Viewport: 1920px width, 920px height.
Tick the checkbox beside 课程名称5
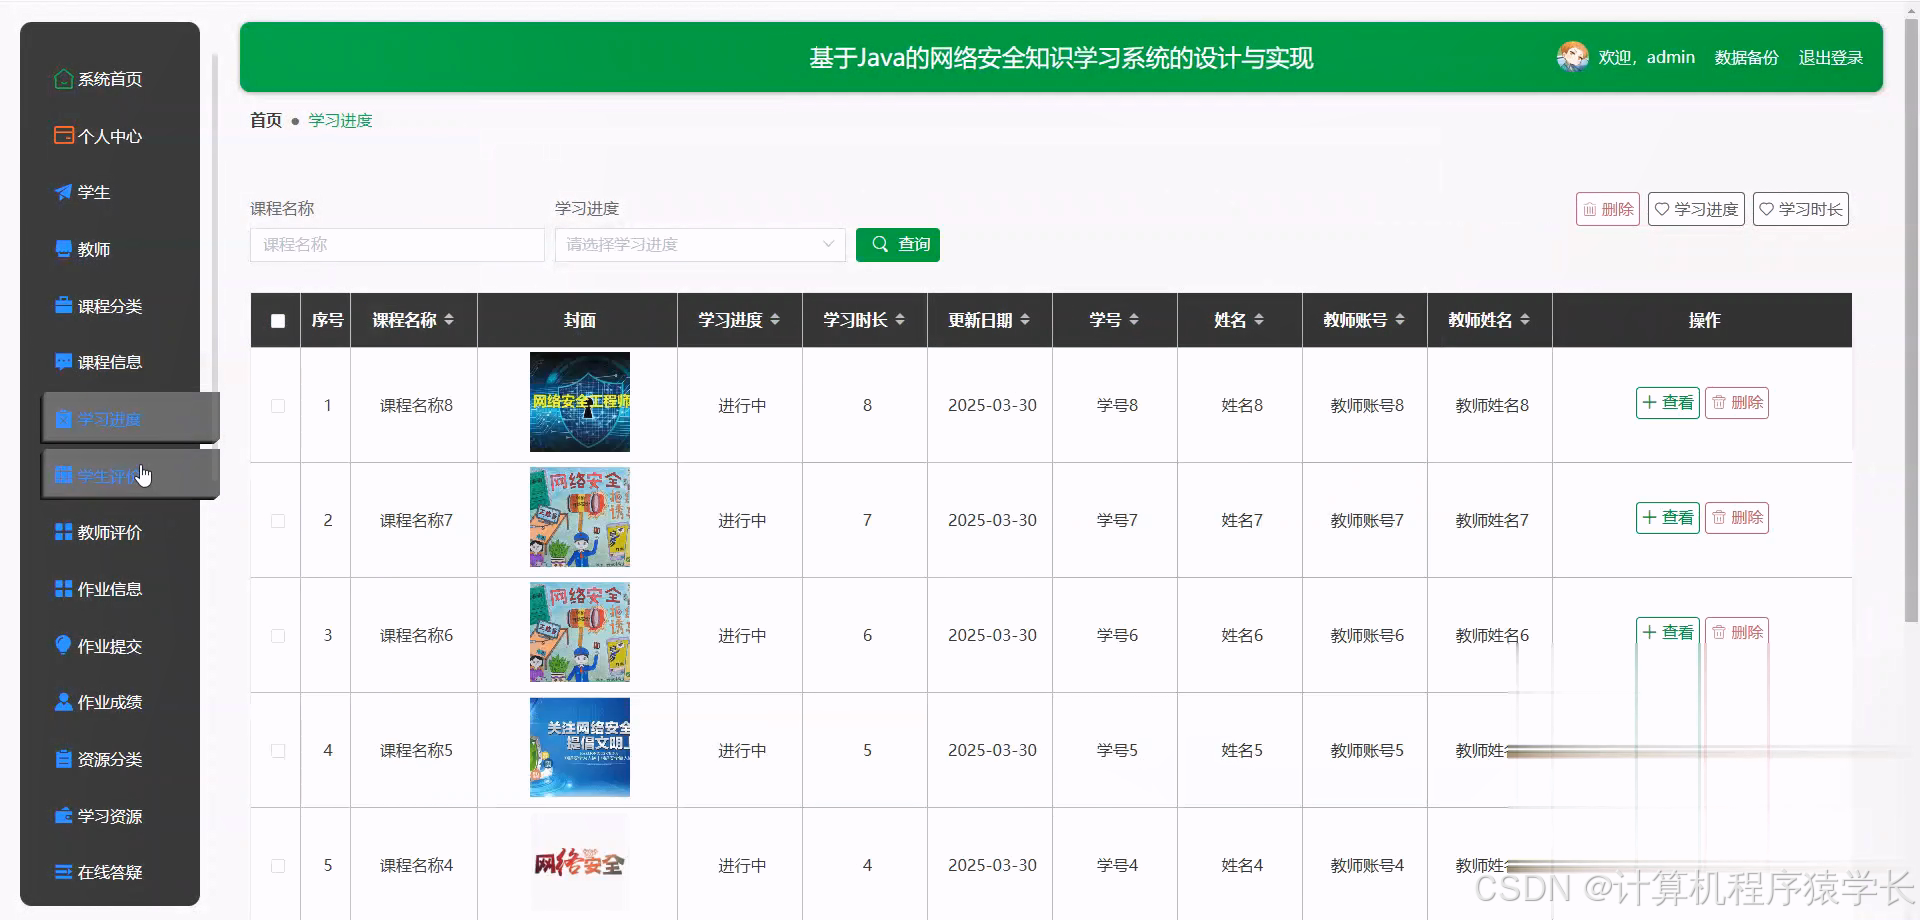coord(277,750)
